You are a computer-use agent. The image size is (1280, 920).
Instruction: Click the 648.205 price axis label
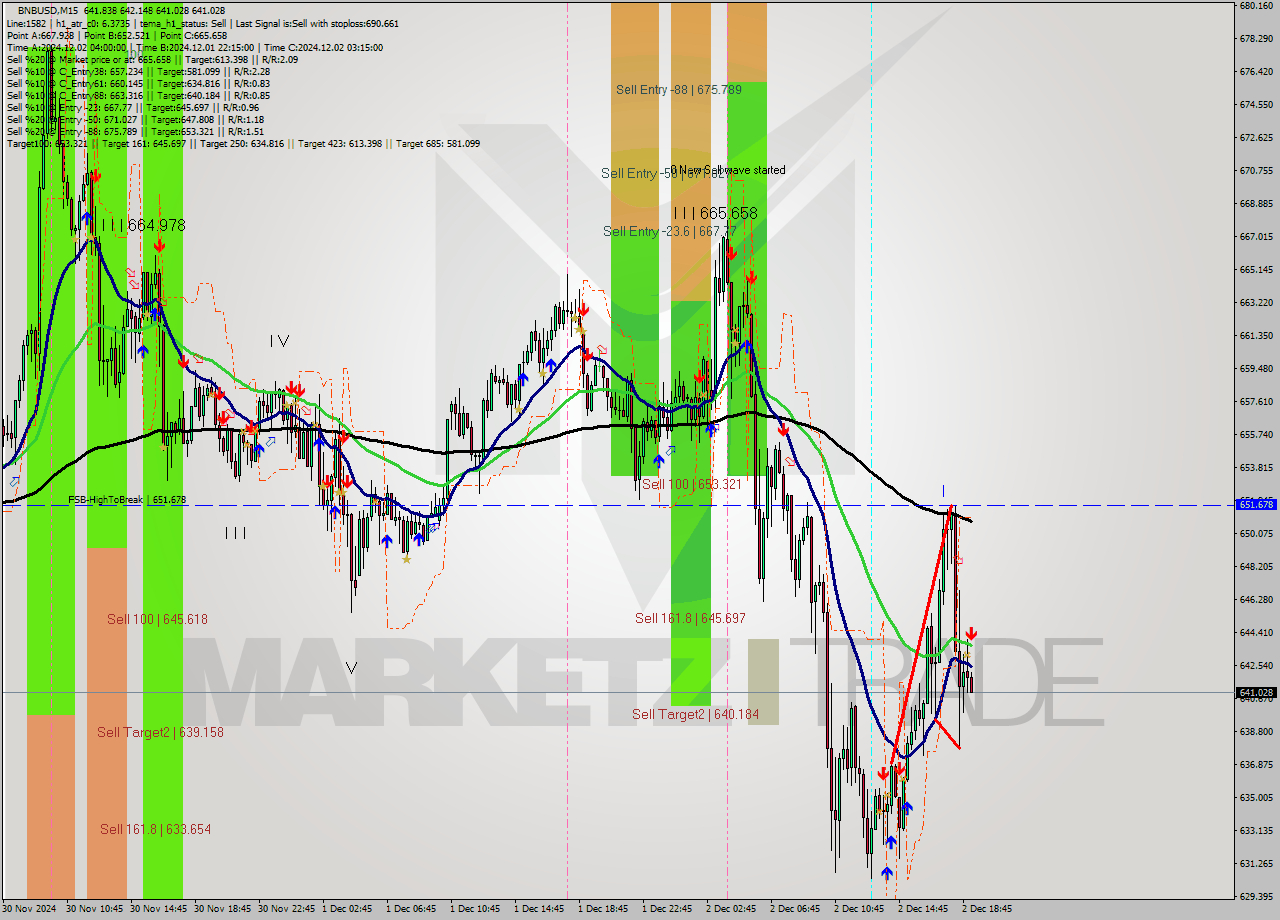pyautogui.click(x=1256, y=567)
